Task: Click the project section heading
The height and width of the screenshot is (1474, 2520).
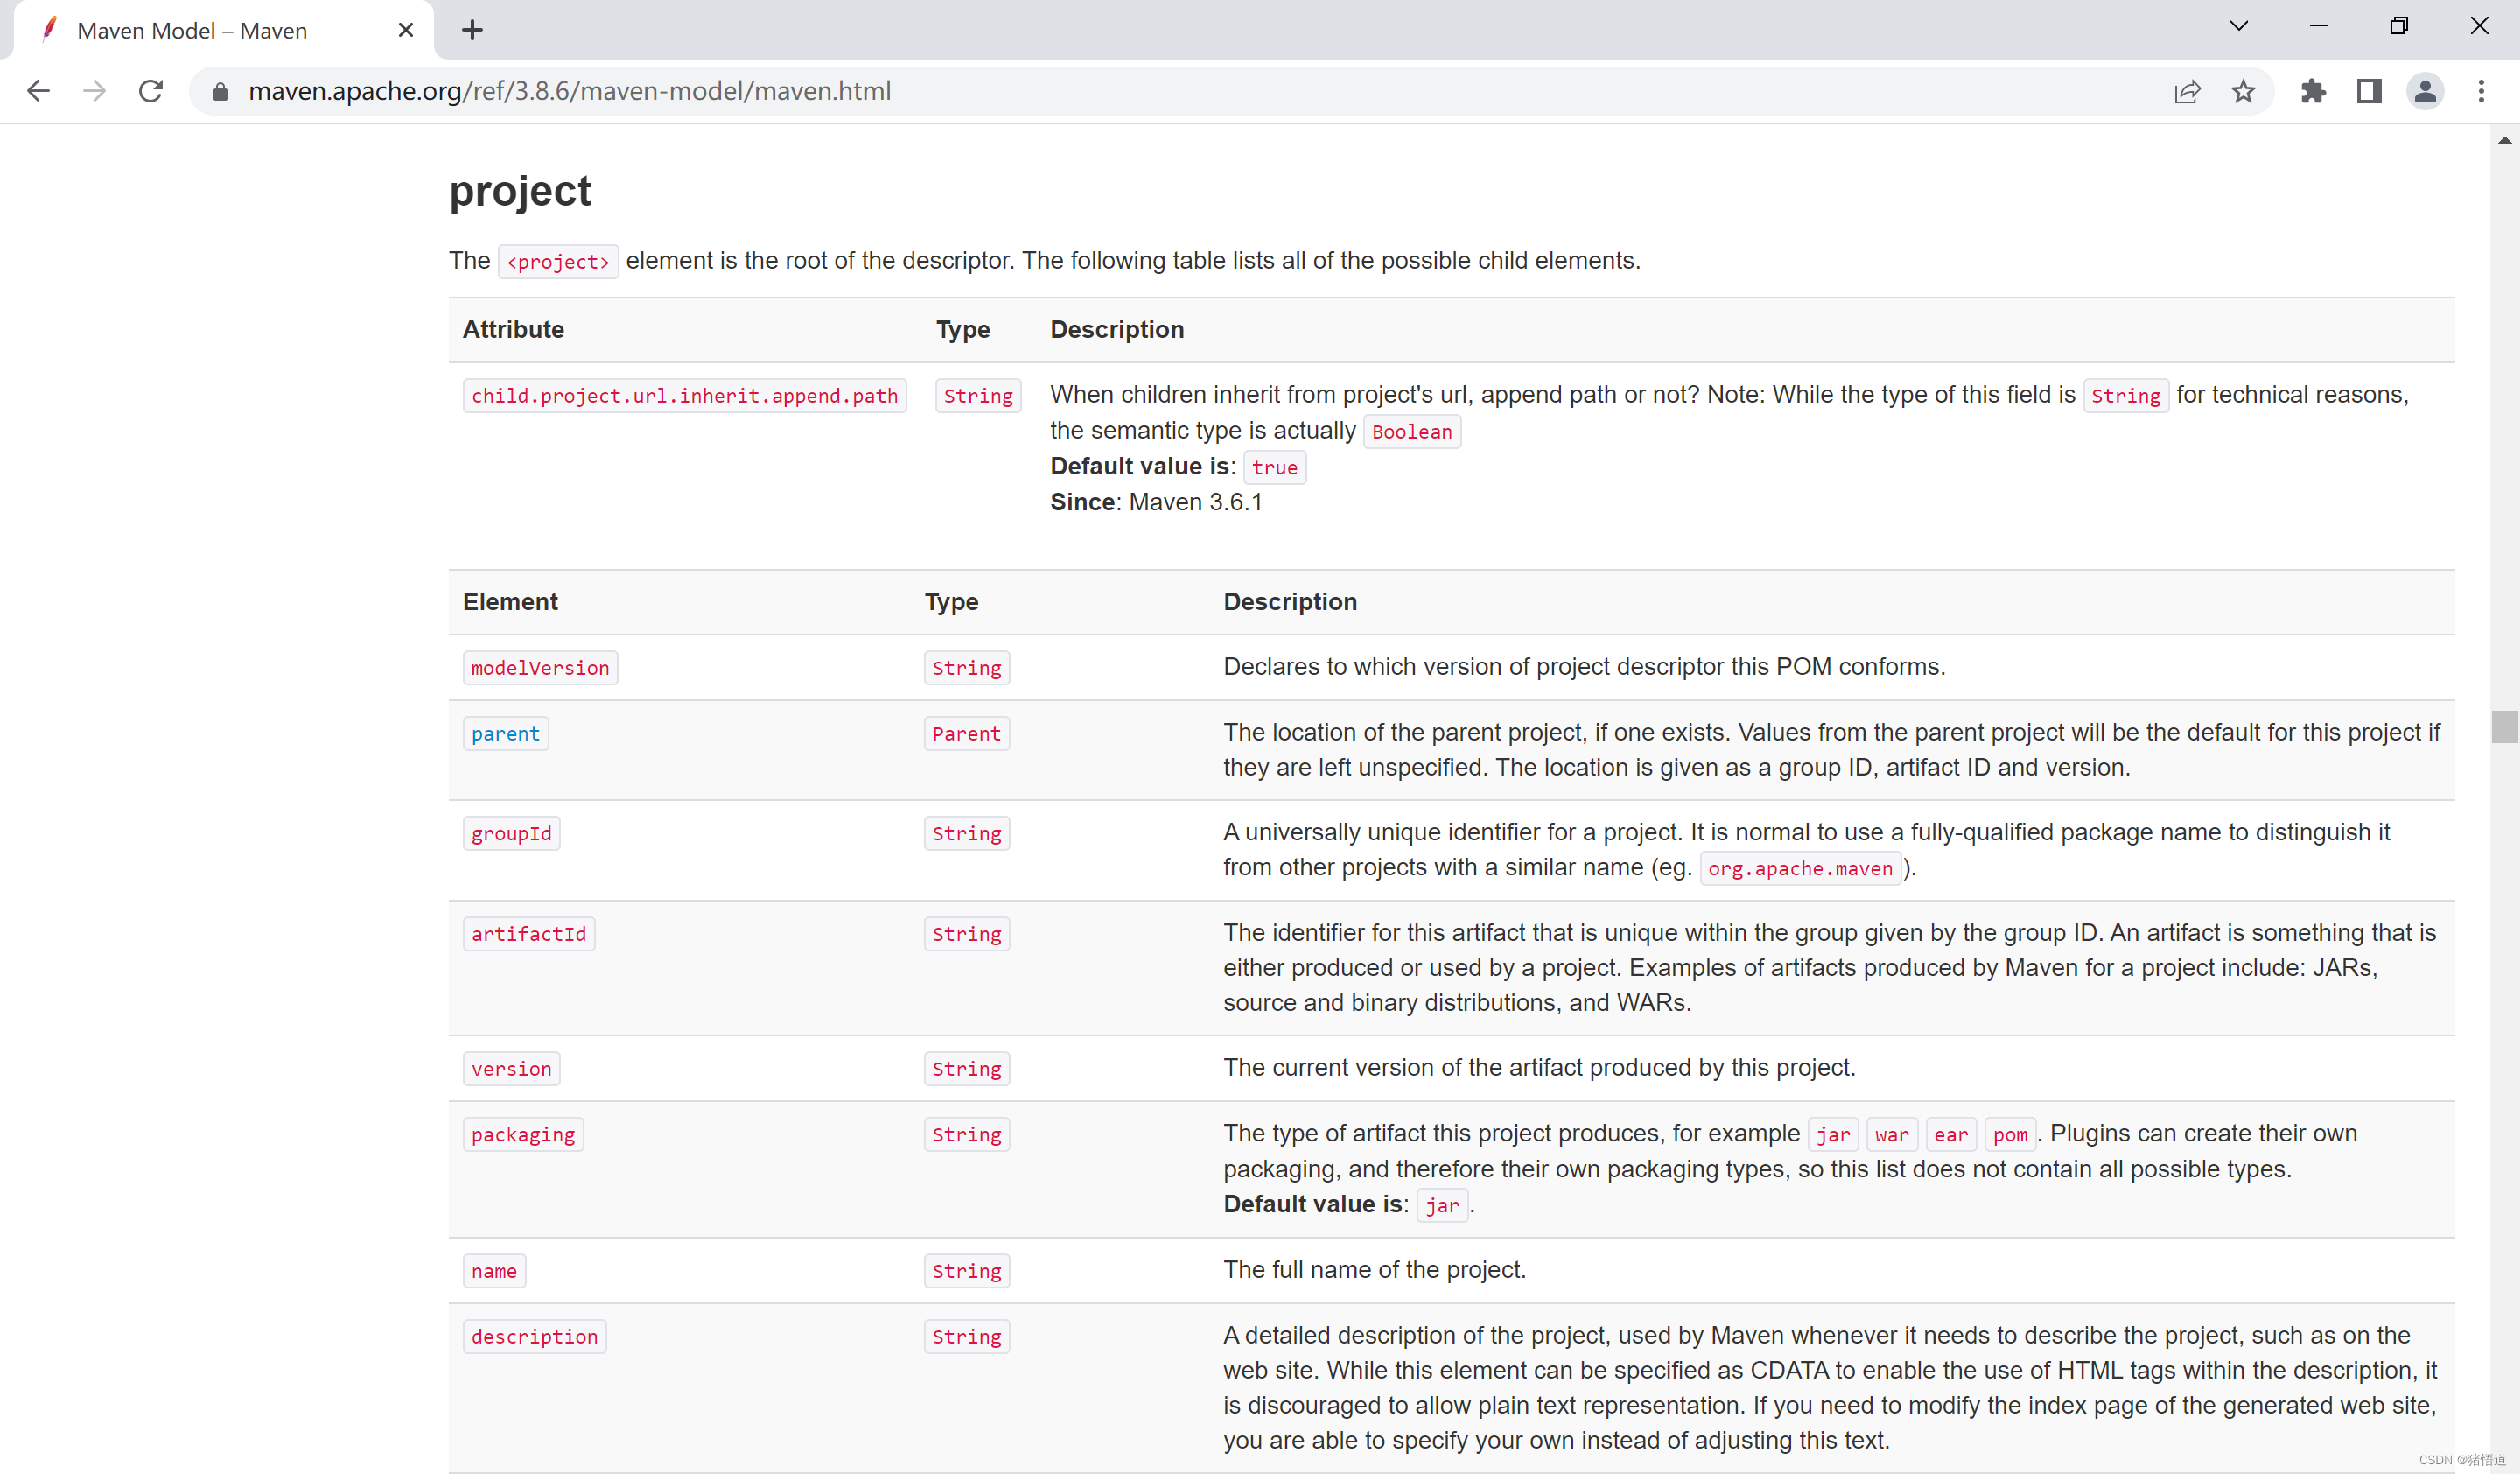Action: click(x=520, y=191)
